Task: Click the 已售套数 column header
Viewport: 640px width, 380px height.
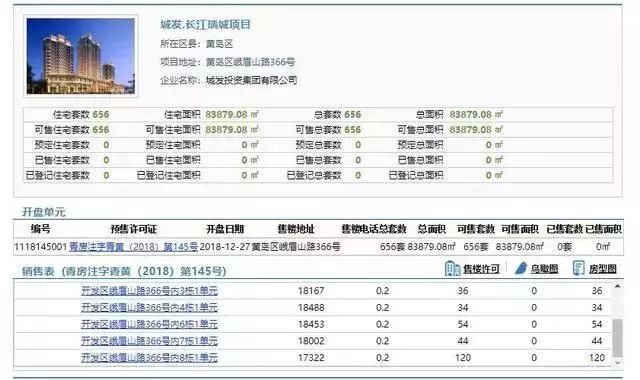Action: tap(564, 229)
